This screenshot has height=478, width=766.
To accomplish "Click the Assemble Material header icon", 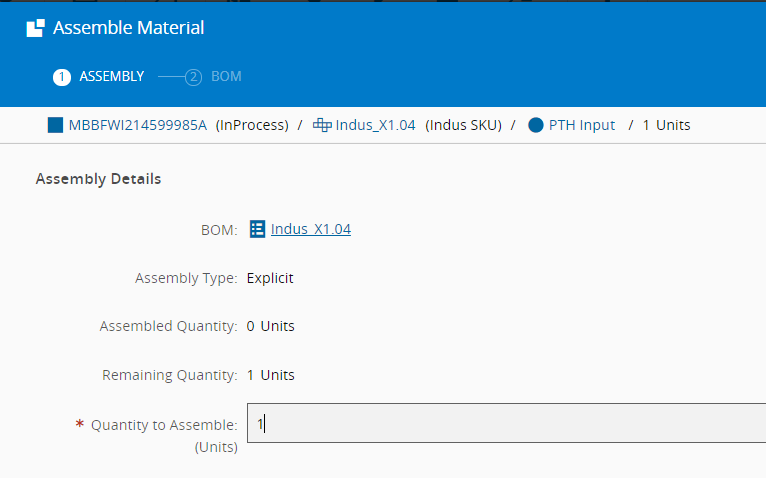I will tap(35, 28).
